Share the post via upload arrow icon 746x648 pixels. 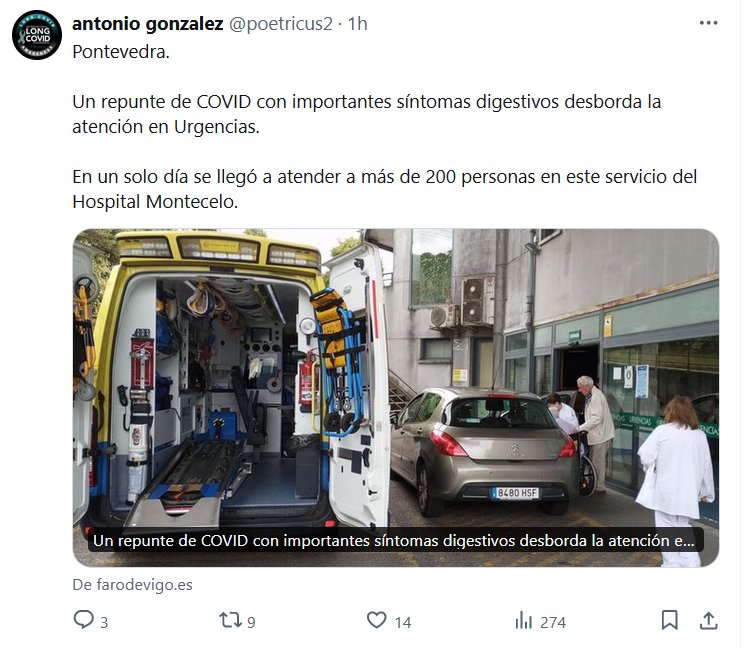(x=708, y=620)
